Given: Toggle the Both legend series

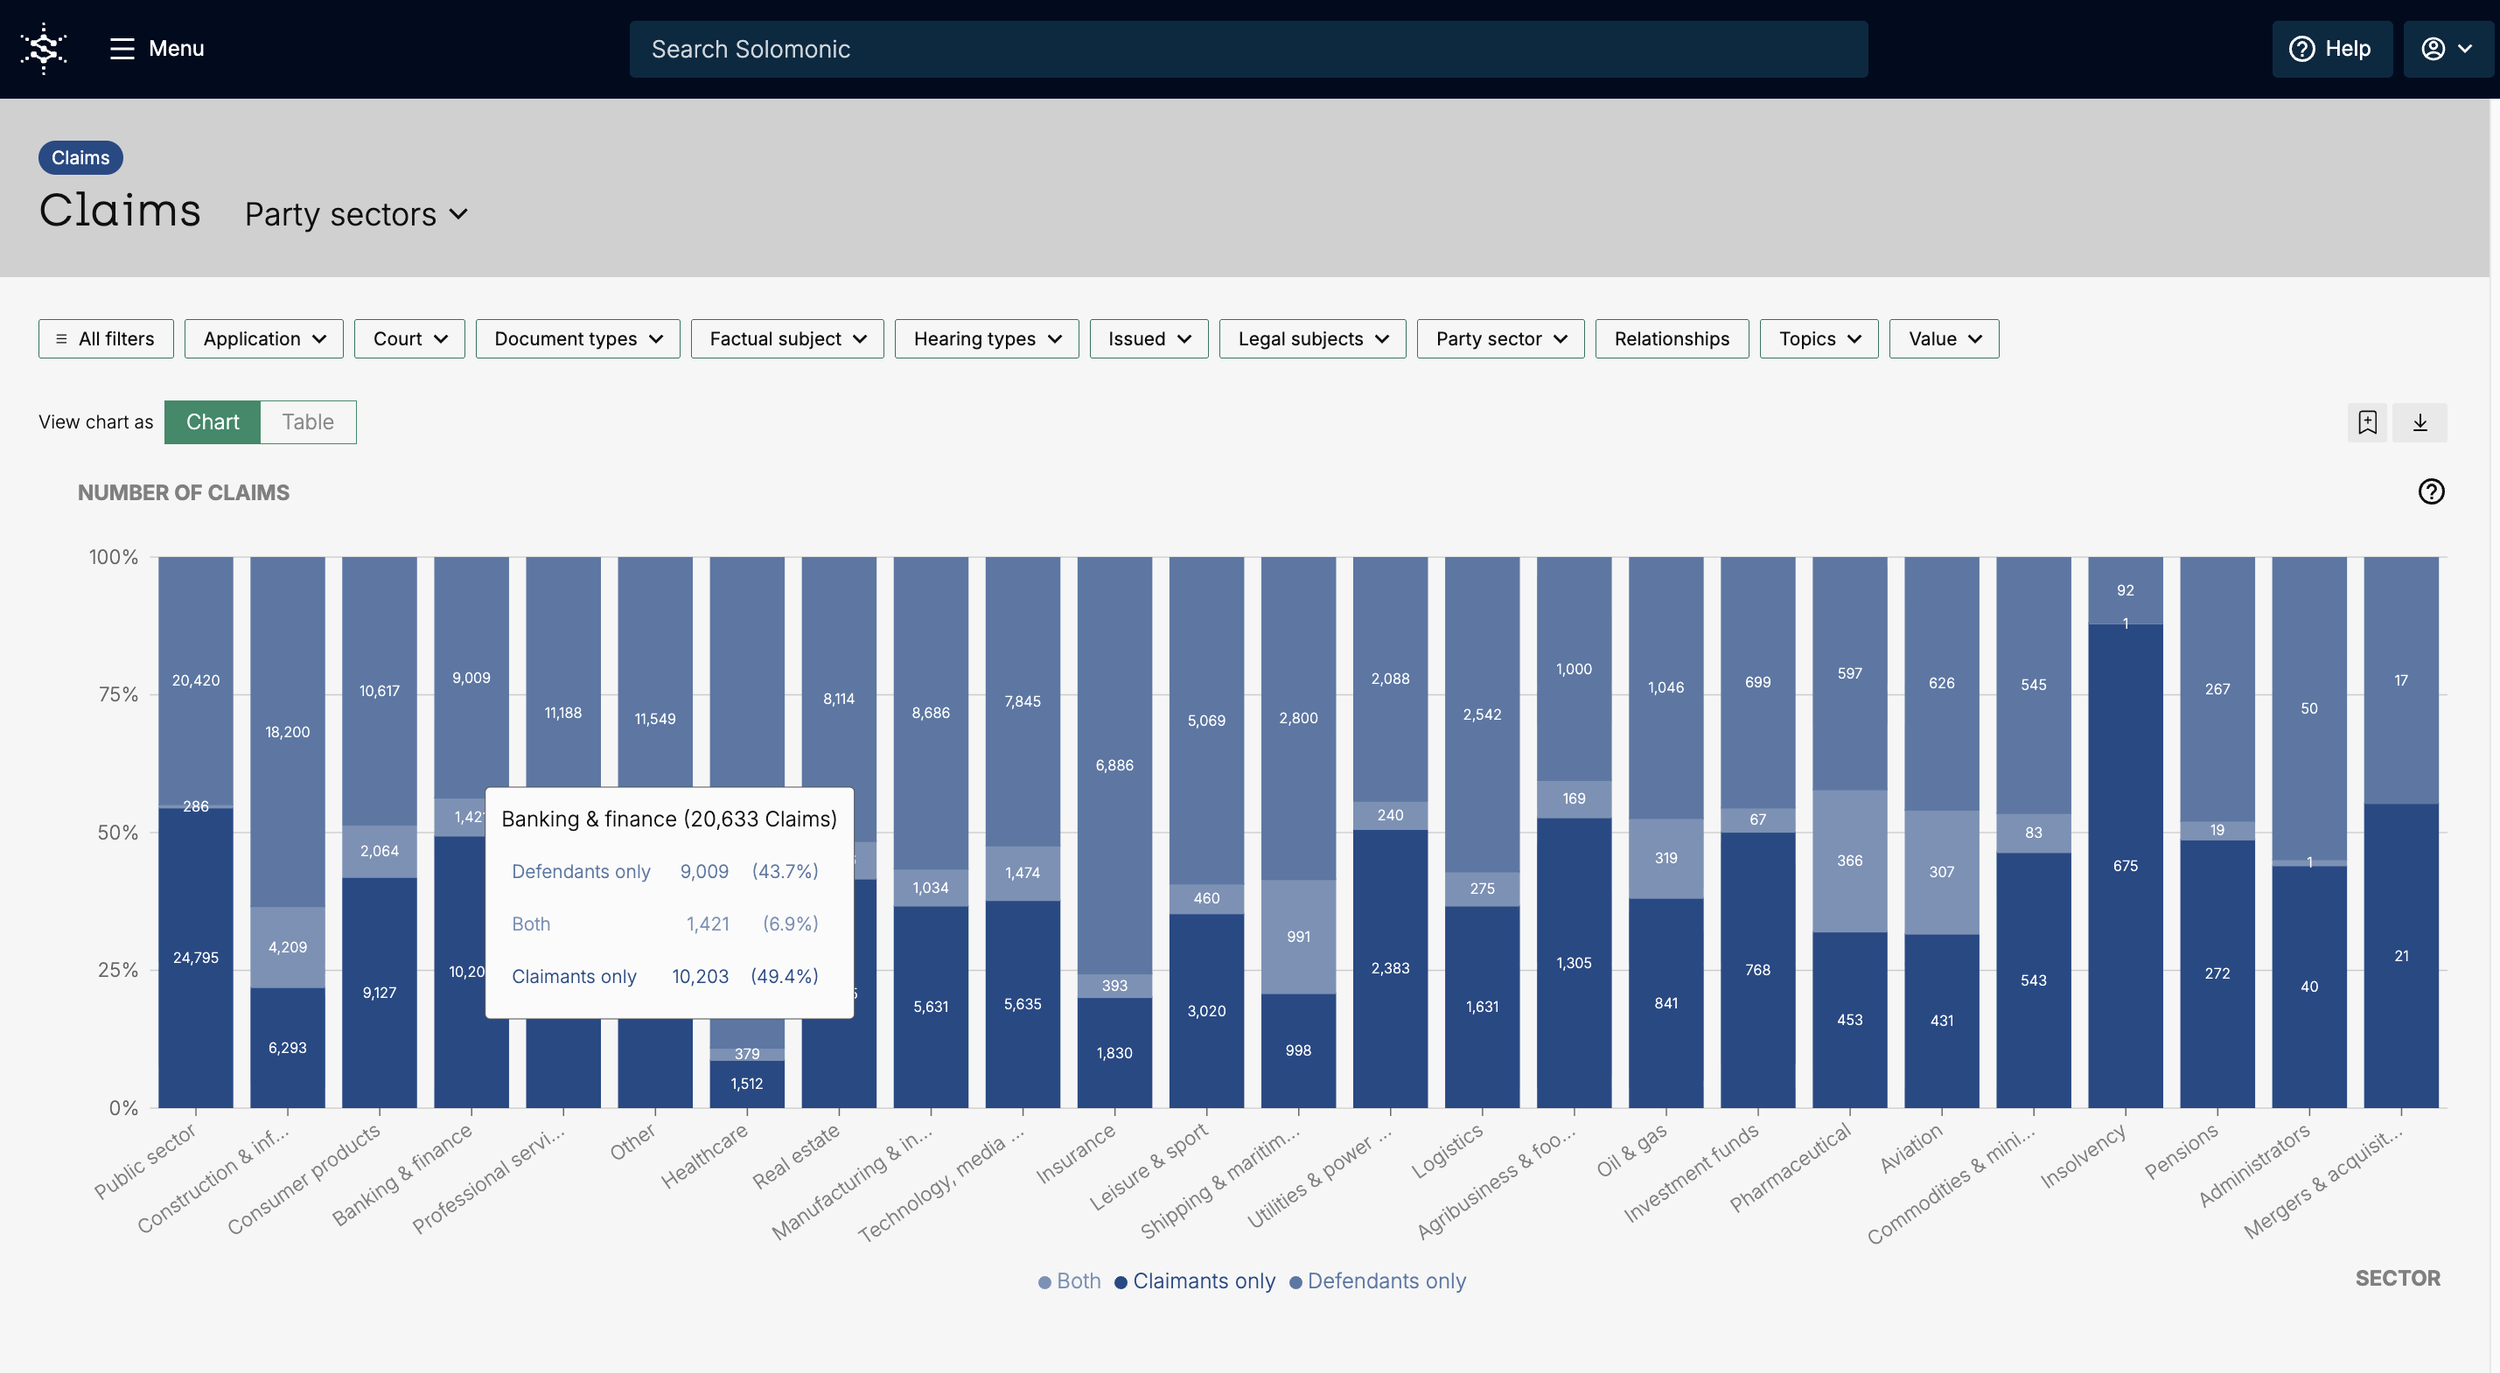Looking at the screenshot, I should [1069, 1281].
